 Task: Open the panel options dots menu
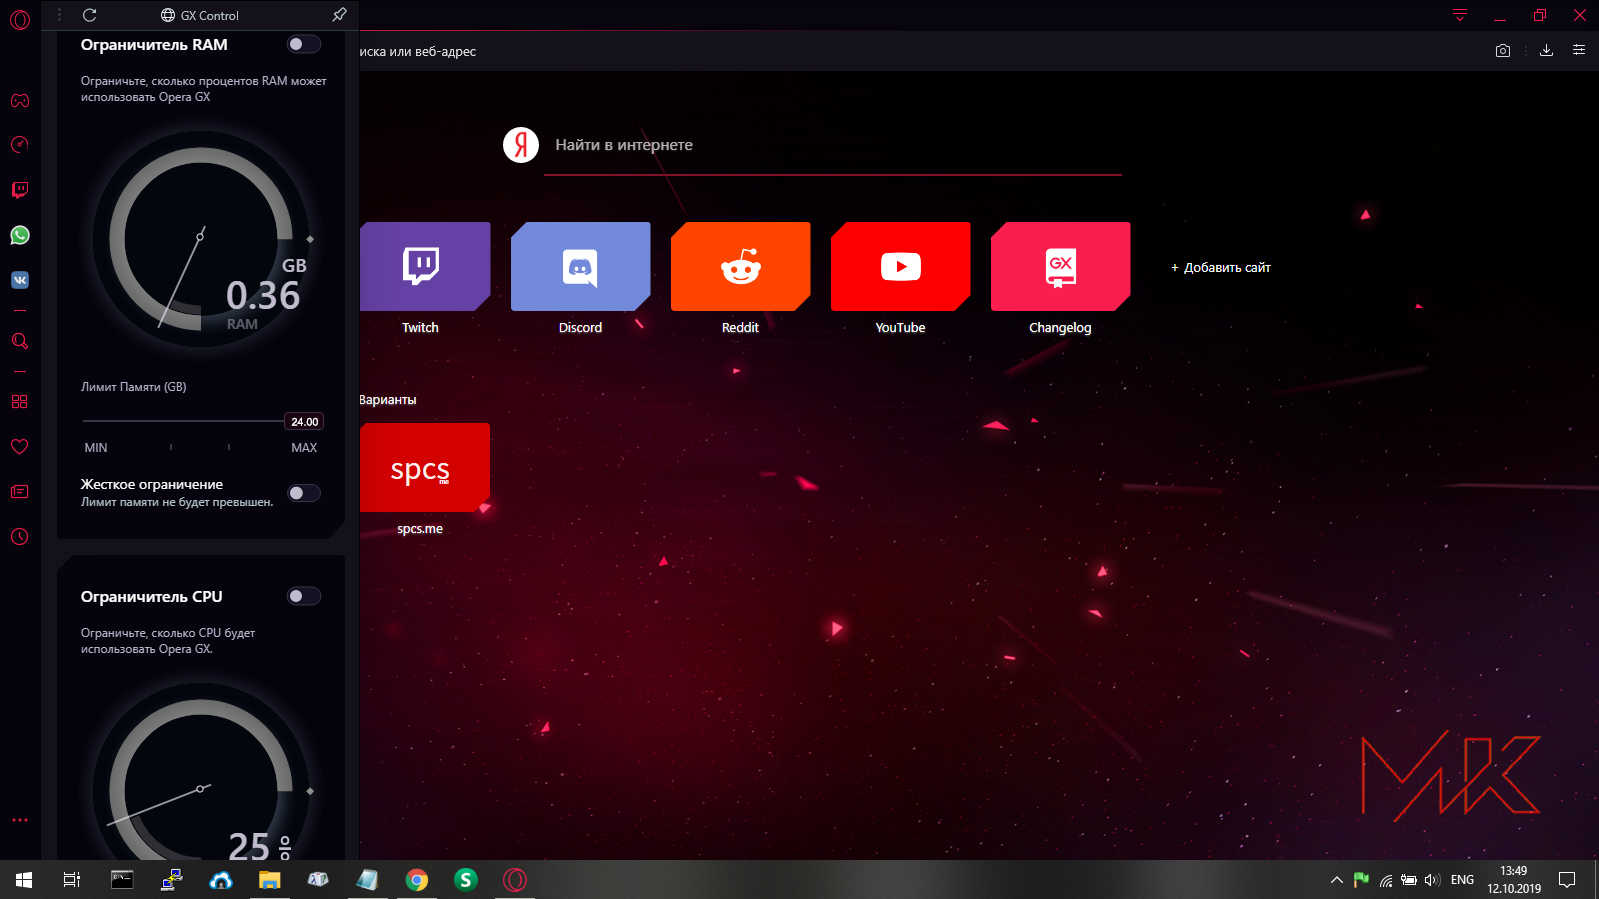point(59,15)
